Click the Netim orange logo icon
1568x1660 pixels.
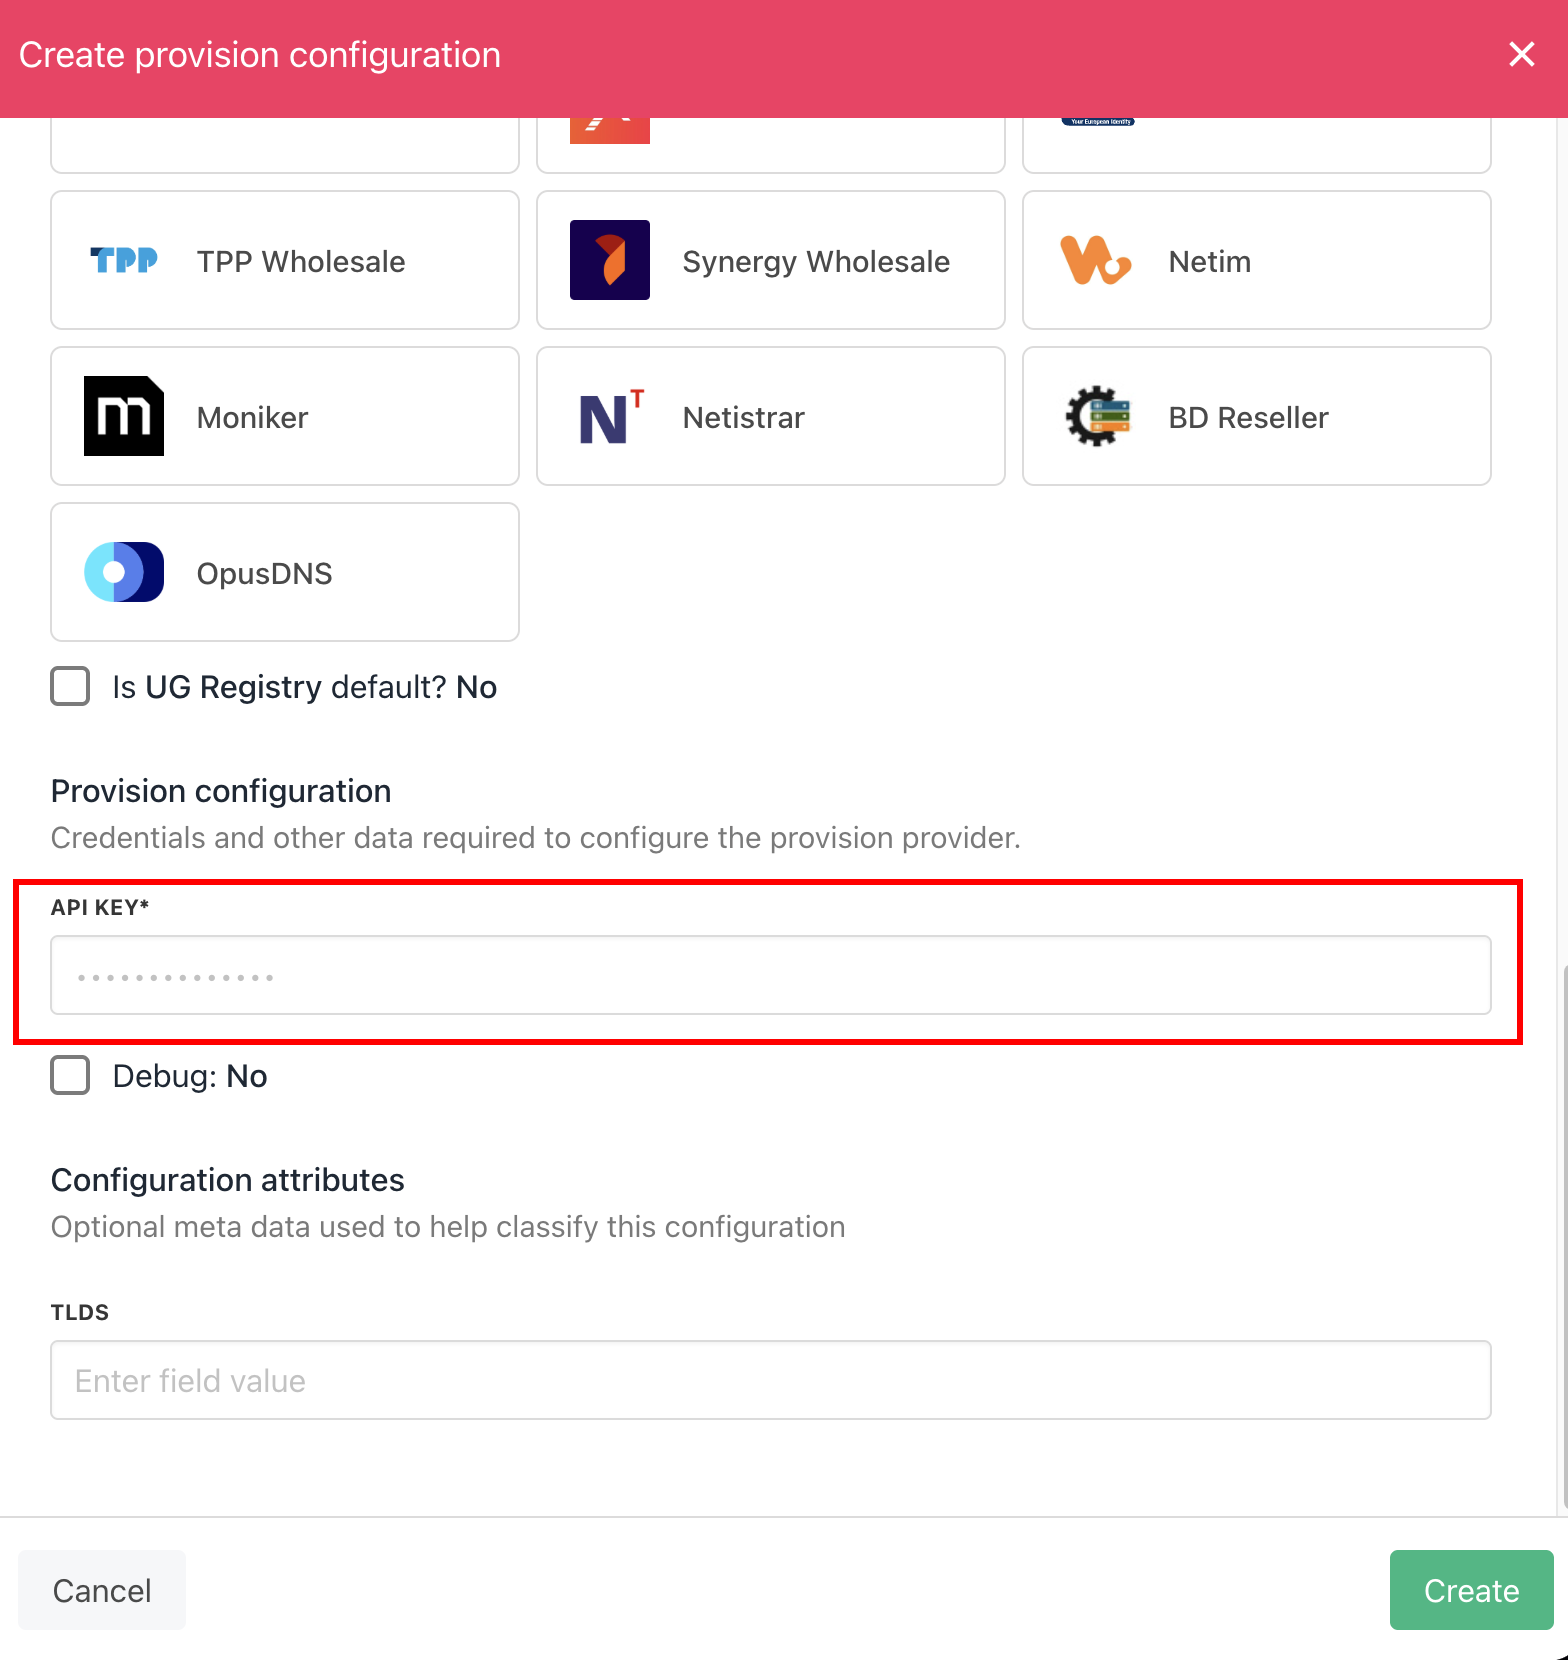tap(1096, 260)
